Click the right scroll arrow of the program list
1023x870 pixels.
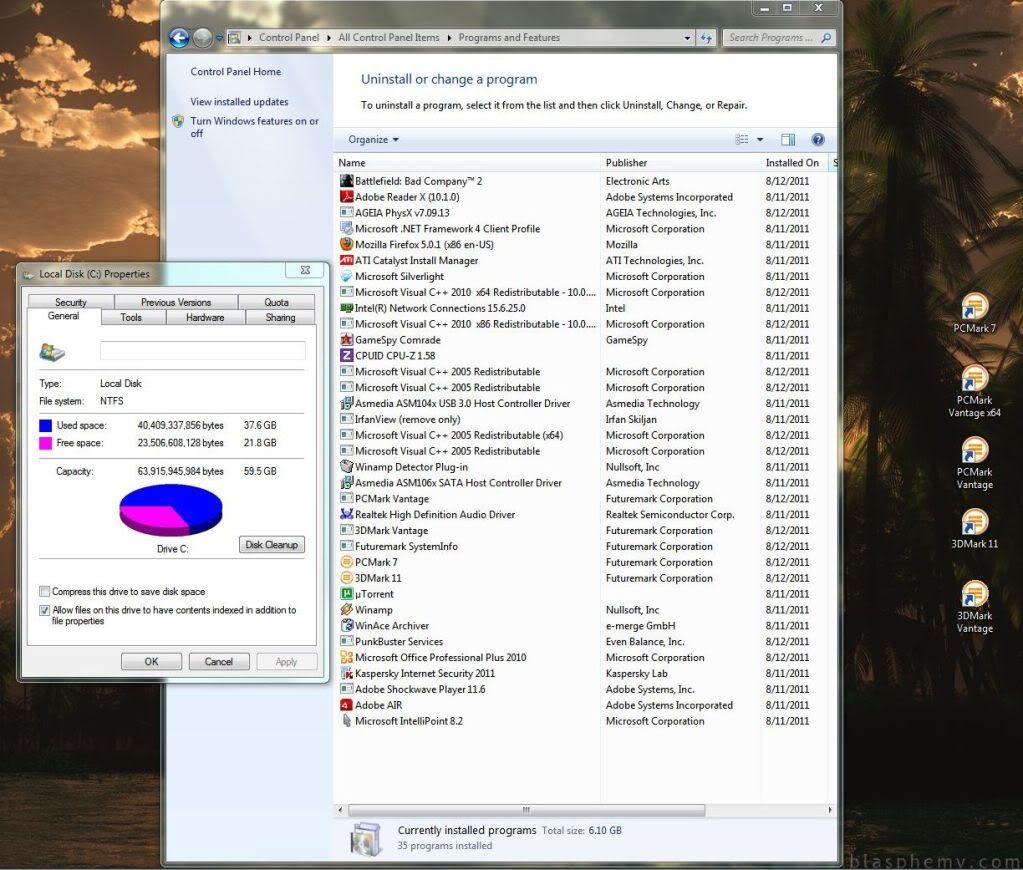[830, 810]
